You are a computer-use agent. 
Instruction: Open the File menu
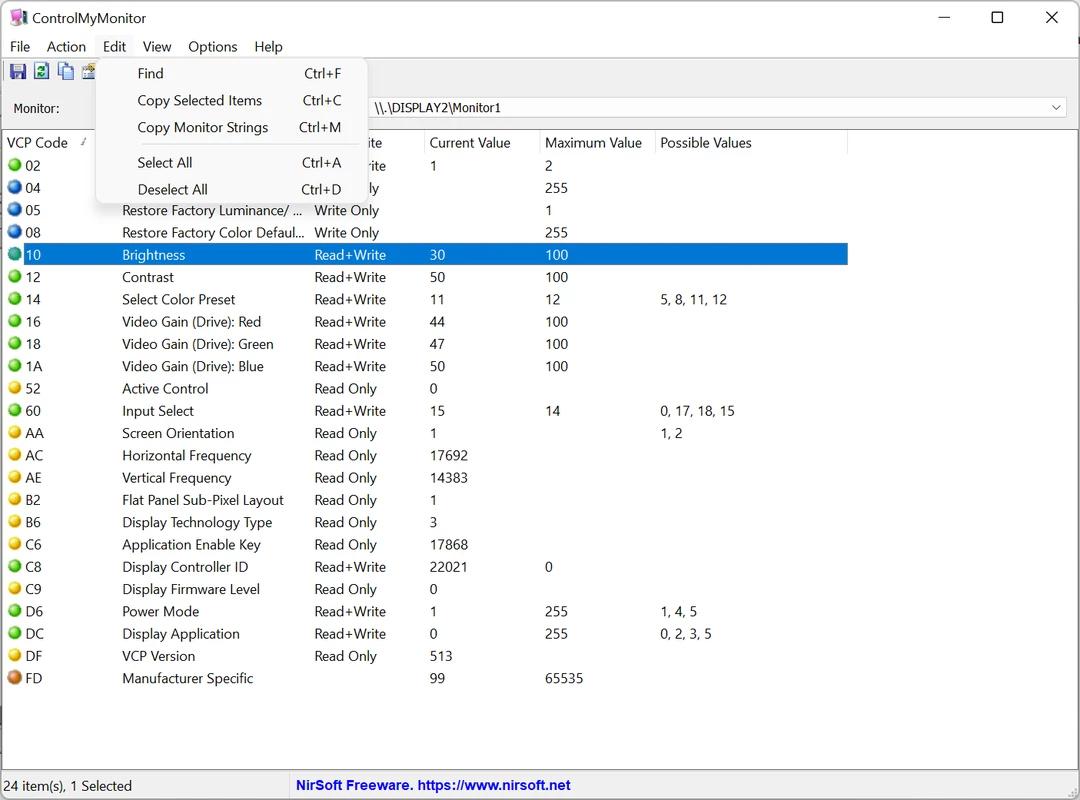[x=20, y=47]
